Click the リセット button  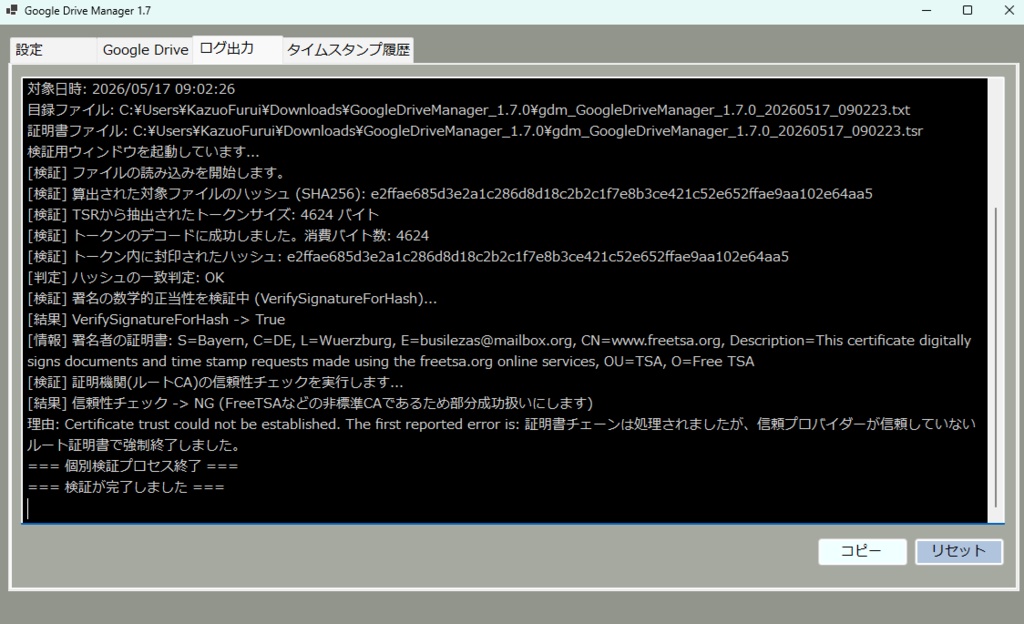(959, 551)
